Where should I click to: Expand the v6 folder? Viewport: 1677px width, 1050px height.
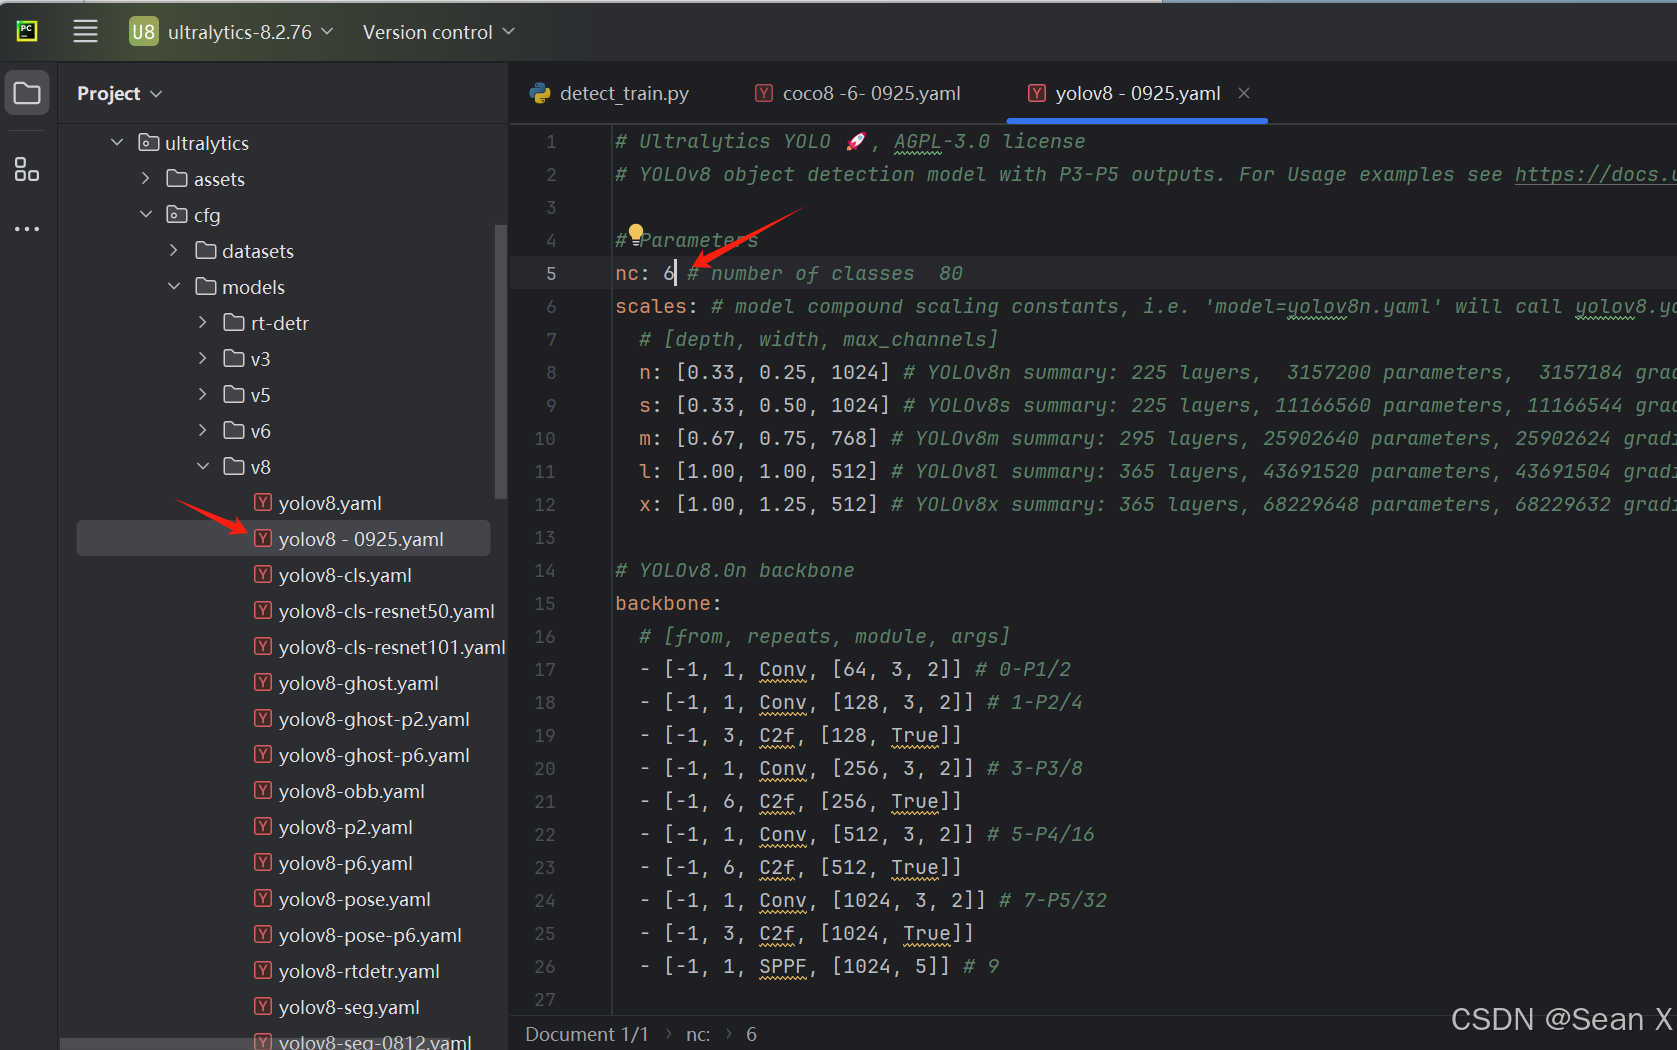click(x=203, y=430)
